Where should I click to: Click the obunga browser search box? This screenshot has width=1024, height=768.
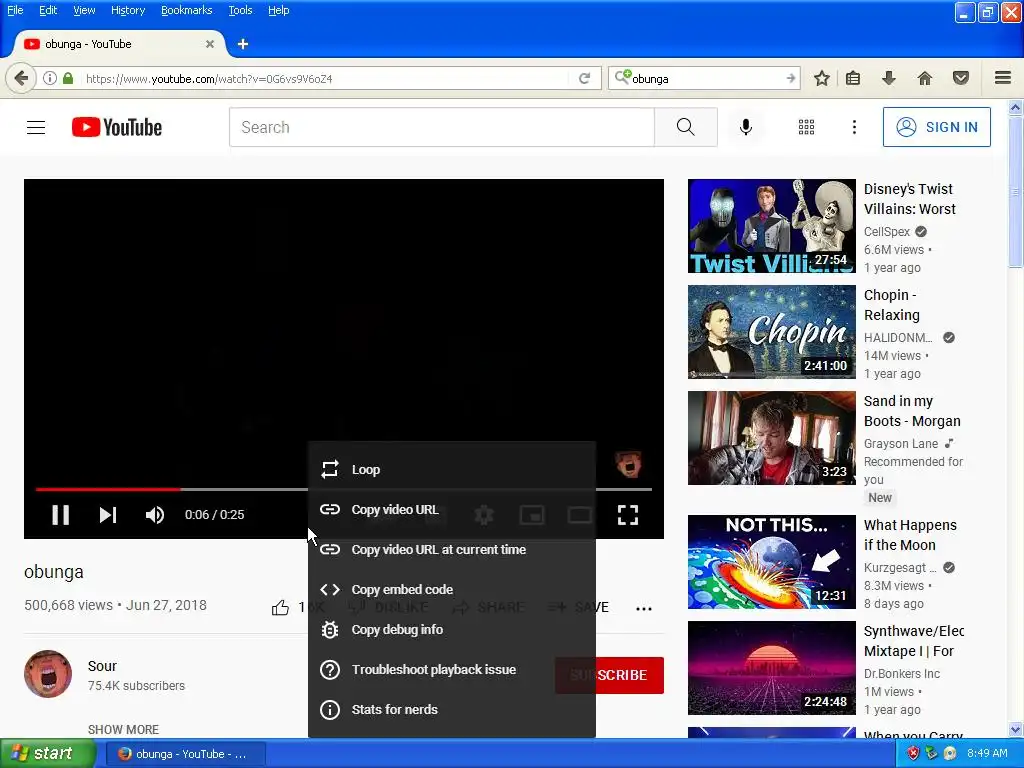(x=705, y=78)
